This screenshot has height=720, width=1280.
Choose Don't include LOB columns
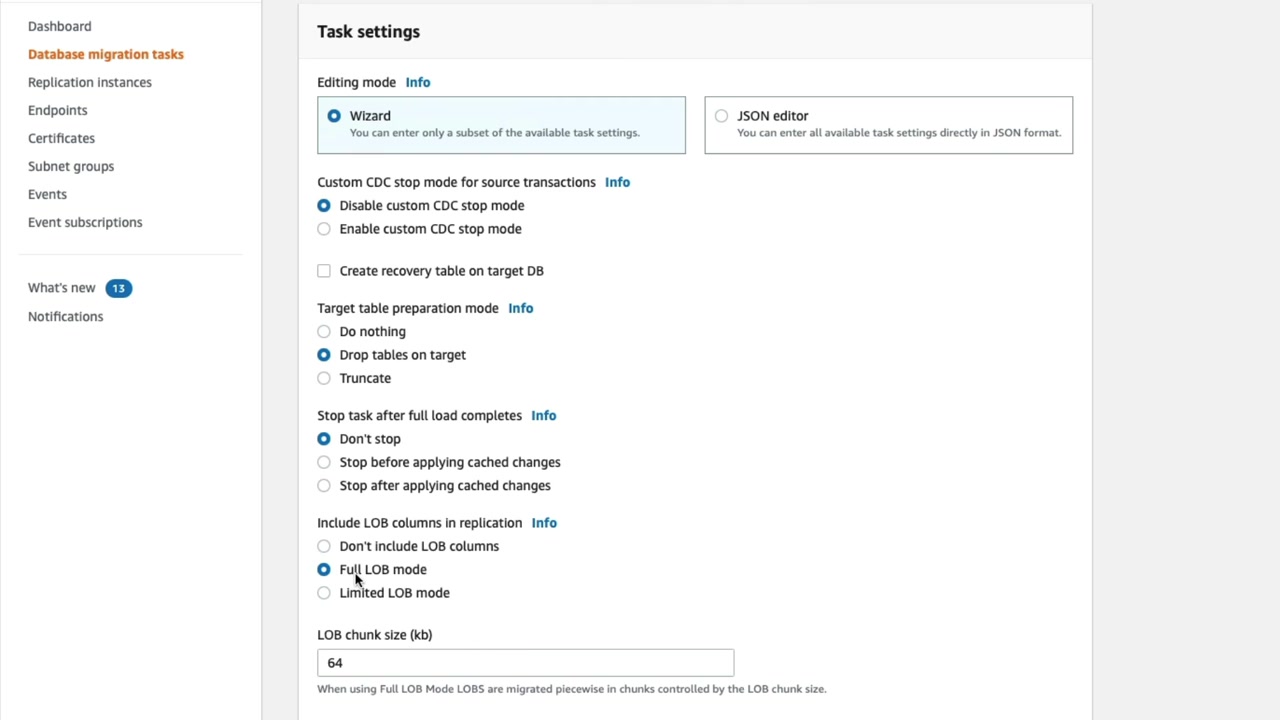click(x=324, y=546)
